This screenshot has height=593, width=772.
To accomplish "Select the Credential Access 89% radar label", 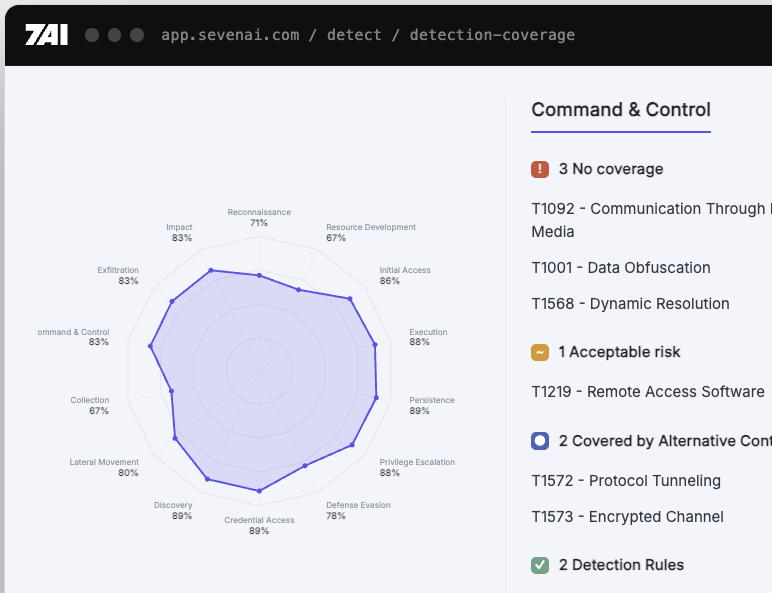I will pyautogui.click(x=259, y=525).
